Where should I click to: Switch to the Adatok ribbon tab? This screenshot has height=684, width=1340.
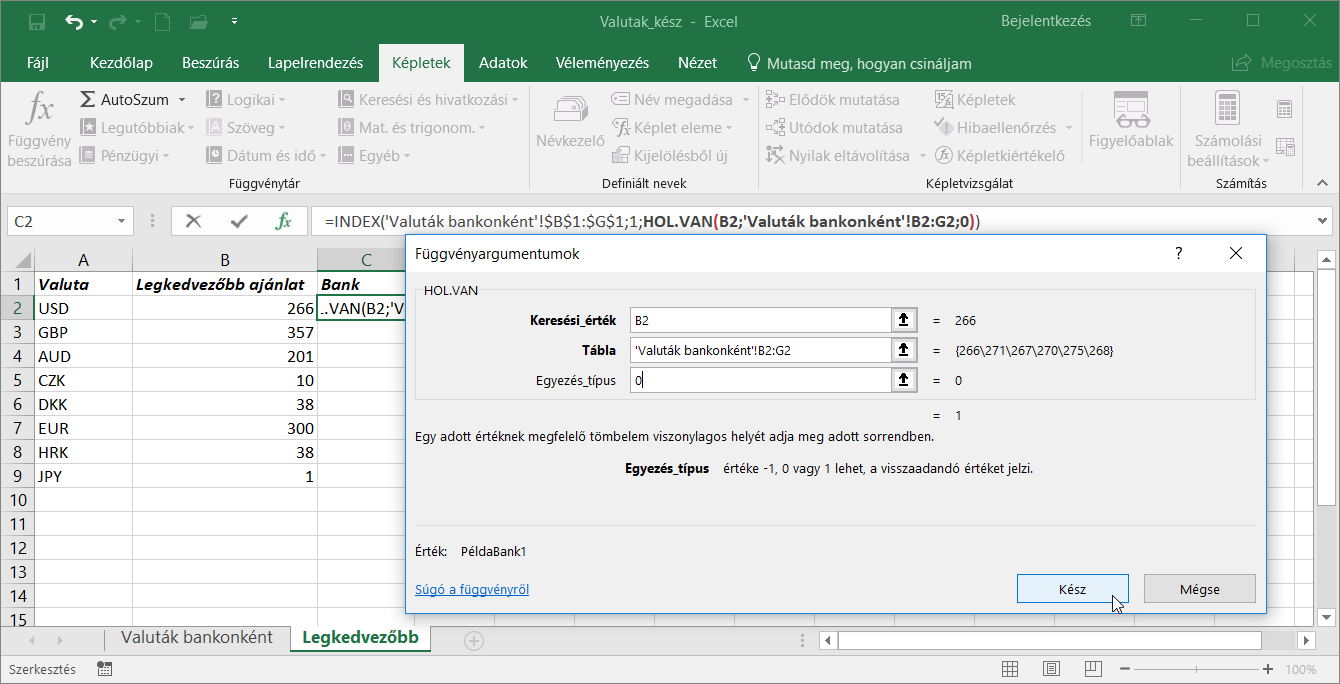(x=503, y=63)
